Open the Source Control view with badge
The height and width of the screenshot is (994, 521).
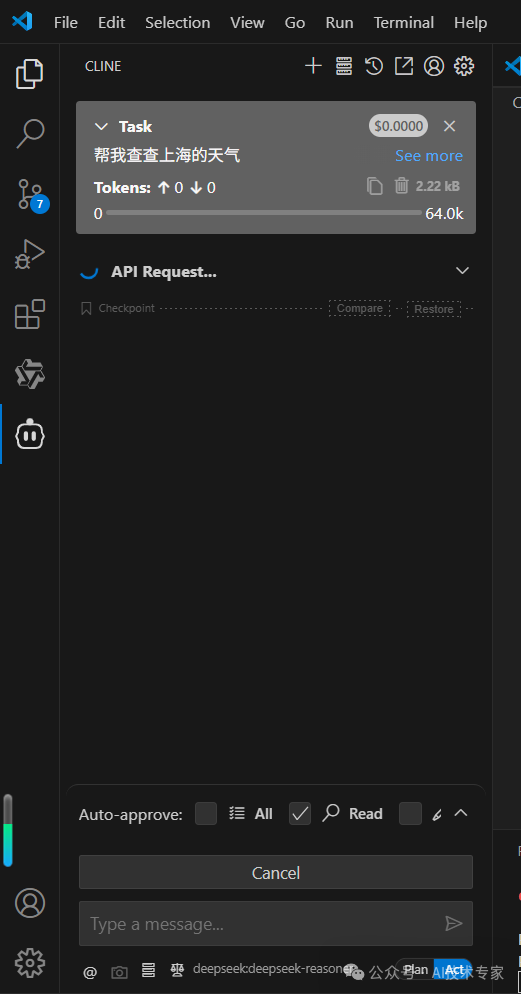(x=29, y=195)
